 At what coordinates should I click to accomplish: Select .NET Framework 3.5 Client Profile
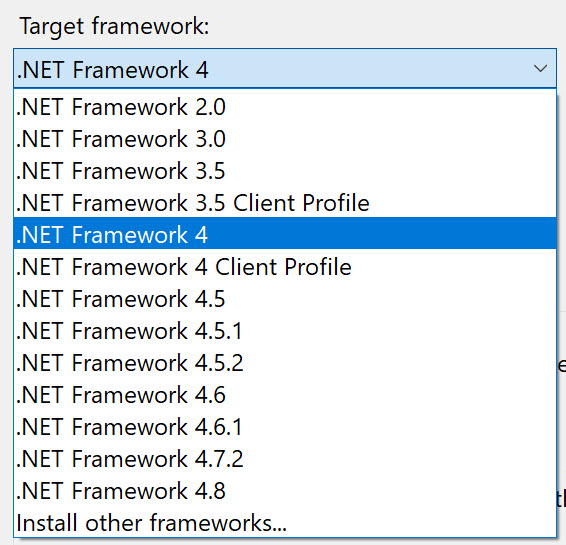click(285, 203)
